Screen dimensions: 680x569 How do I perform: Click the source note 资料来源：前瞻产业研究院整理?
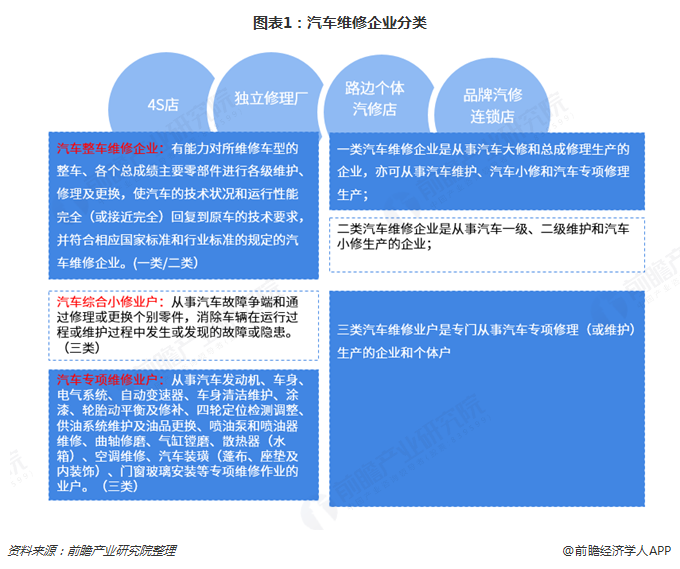coord(92,550)
